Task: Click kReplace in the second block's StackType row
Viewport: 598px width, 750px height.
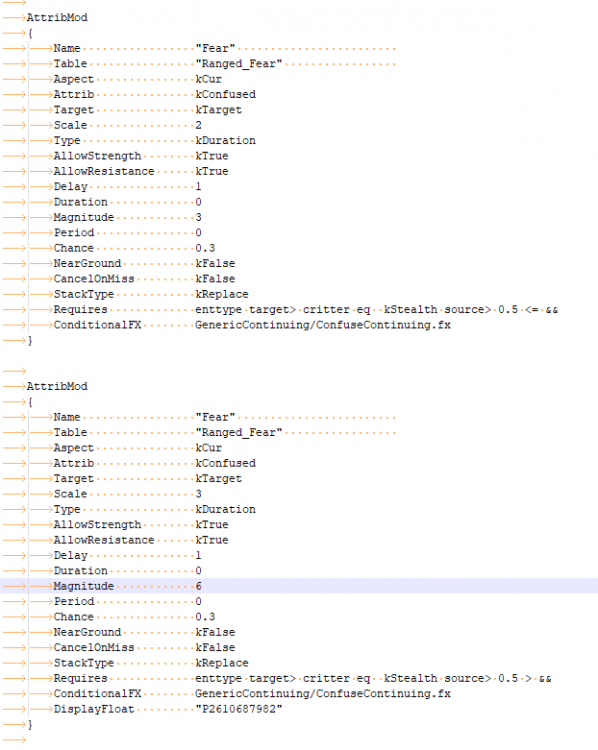Action: pos(222,663)
